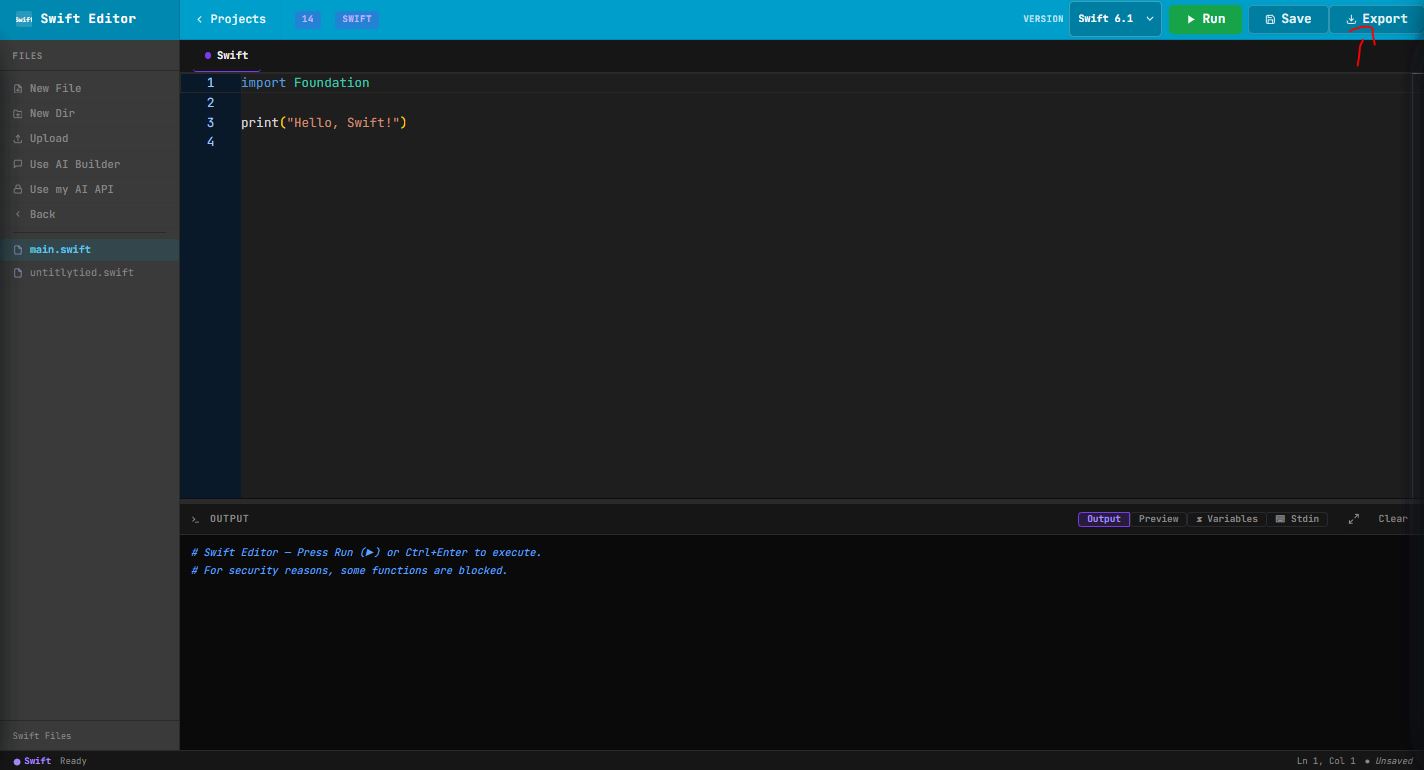
Task: Click the New Dir folder icon
Action: 18,114
